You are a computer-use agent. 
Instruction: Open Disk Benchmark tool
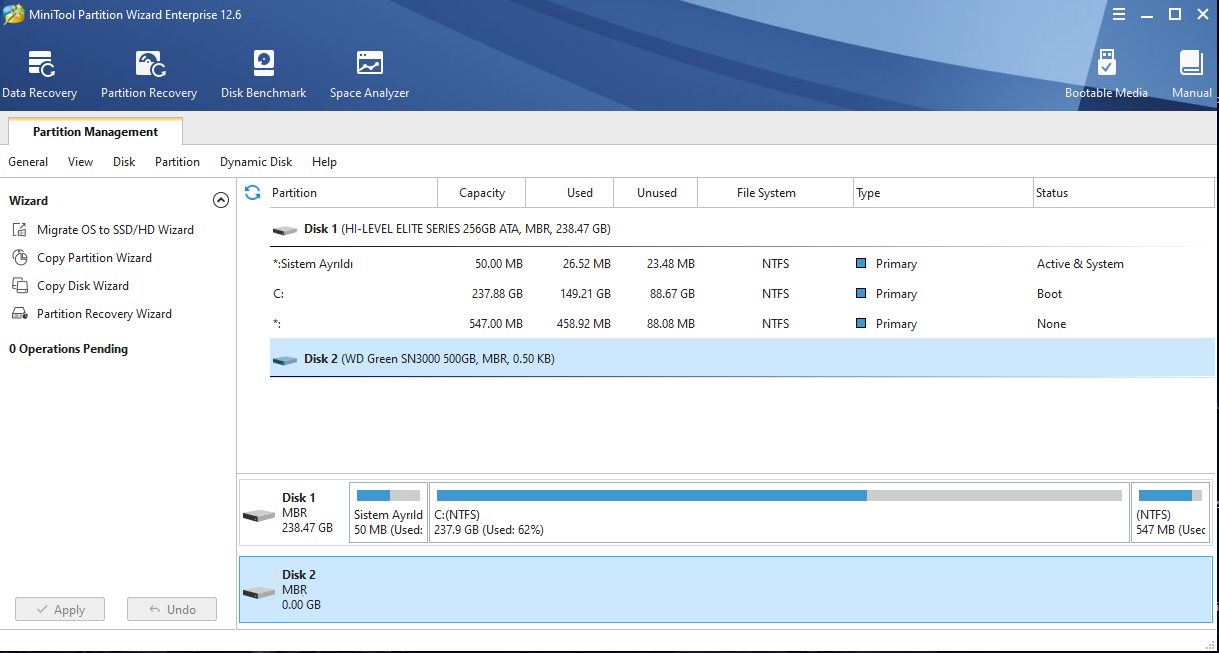[264, 75]
